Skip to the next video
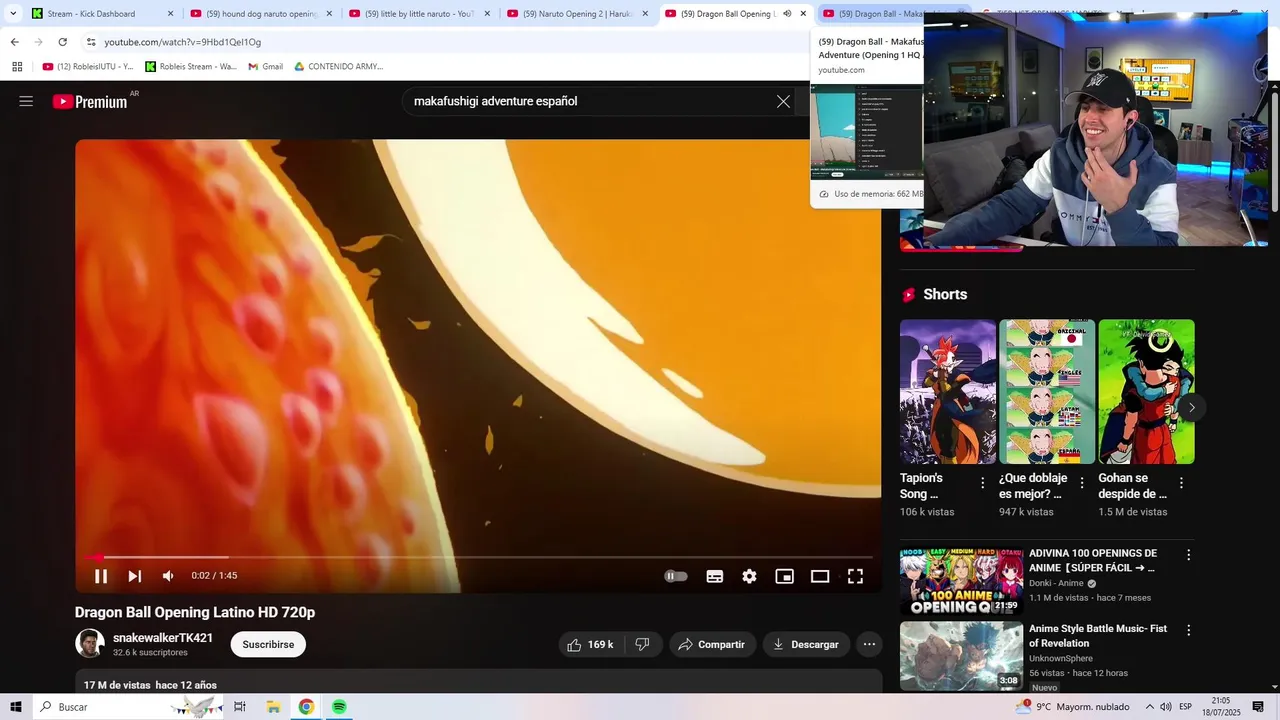This screenshot has height=720, width=1280. tap(134, 576)
